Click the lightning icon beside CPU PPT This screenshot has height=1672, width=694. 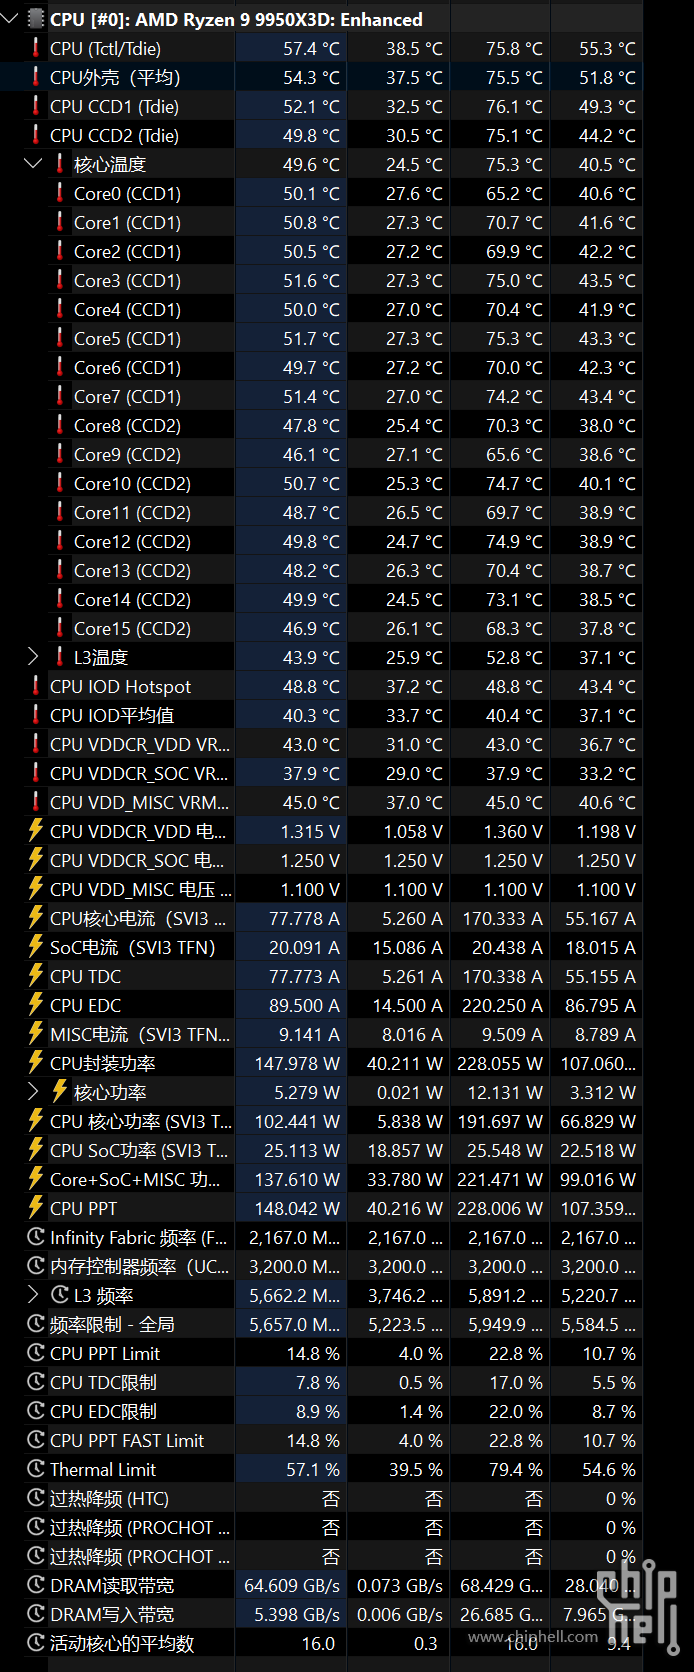pyautogui.click(x=36, y=1208)
